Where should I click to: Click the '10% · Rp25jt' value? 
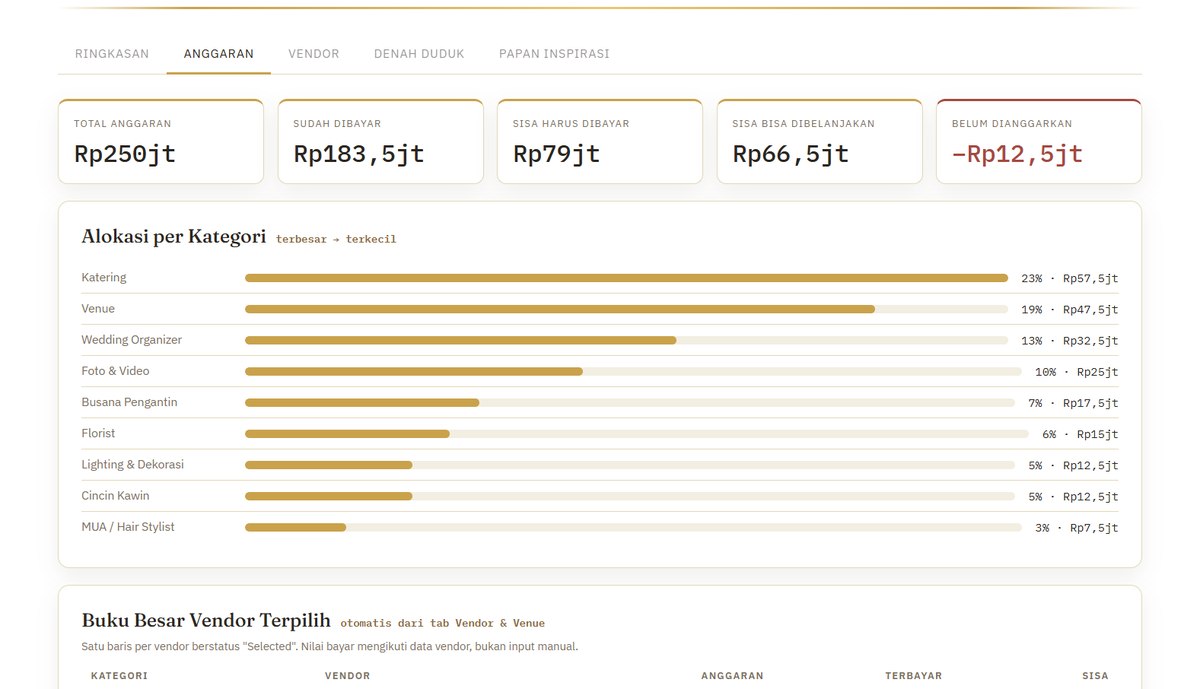(x=1076, y=372)
